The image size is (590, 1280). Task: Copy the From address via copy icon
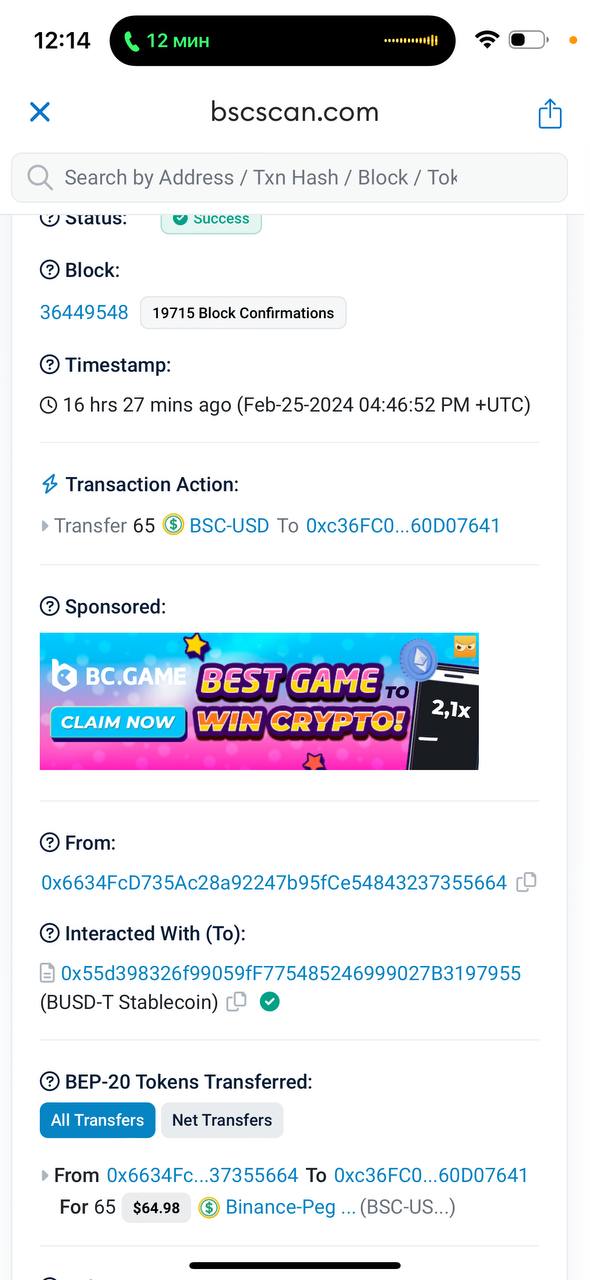pyautogui.click(x=526, y=882)
